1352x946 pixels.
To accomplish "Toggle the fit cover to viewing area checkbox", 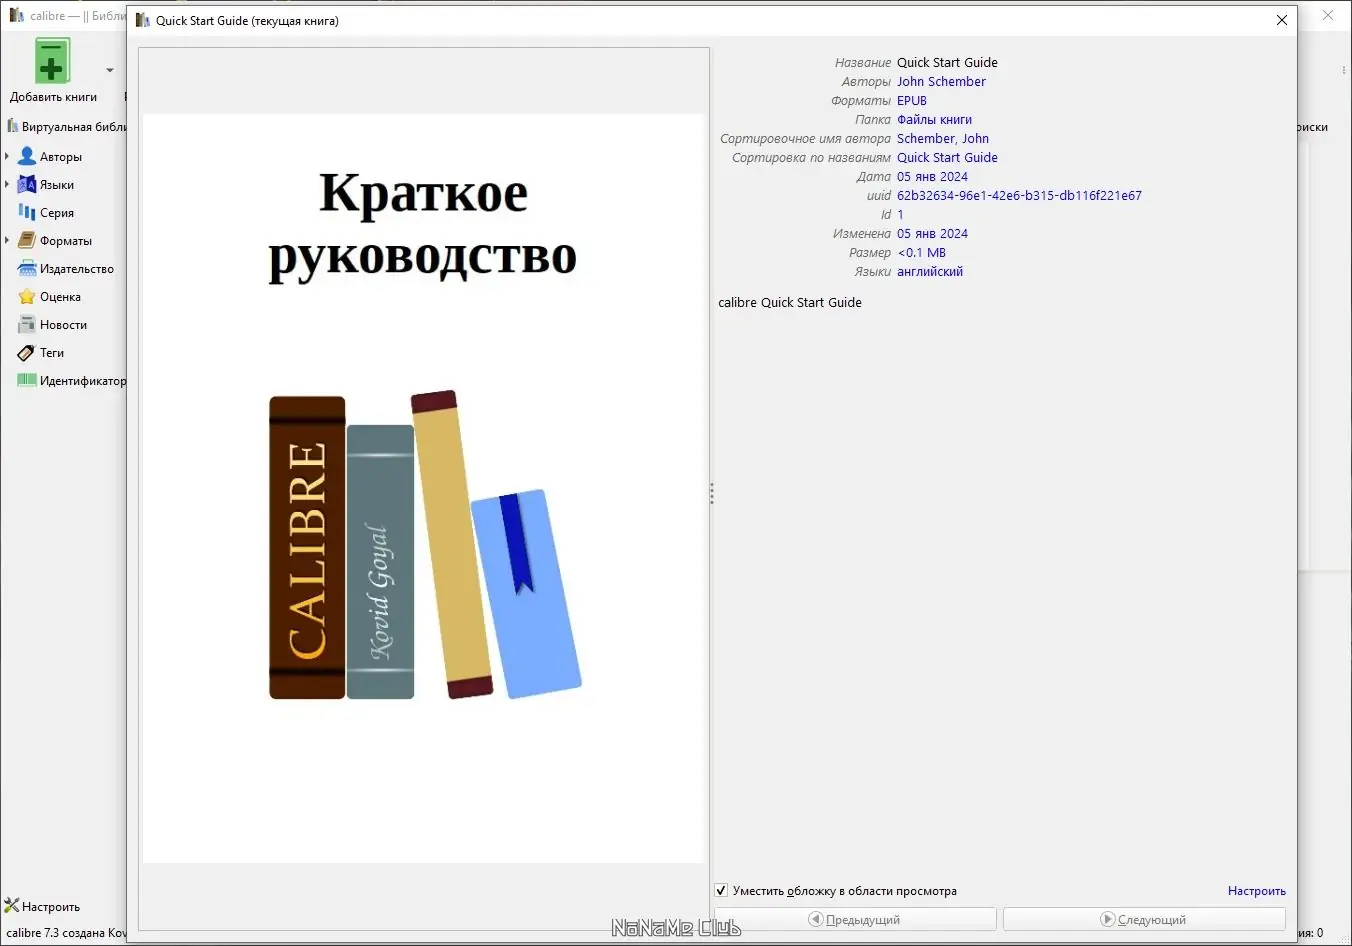I will (x=721, y=890).
